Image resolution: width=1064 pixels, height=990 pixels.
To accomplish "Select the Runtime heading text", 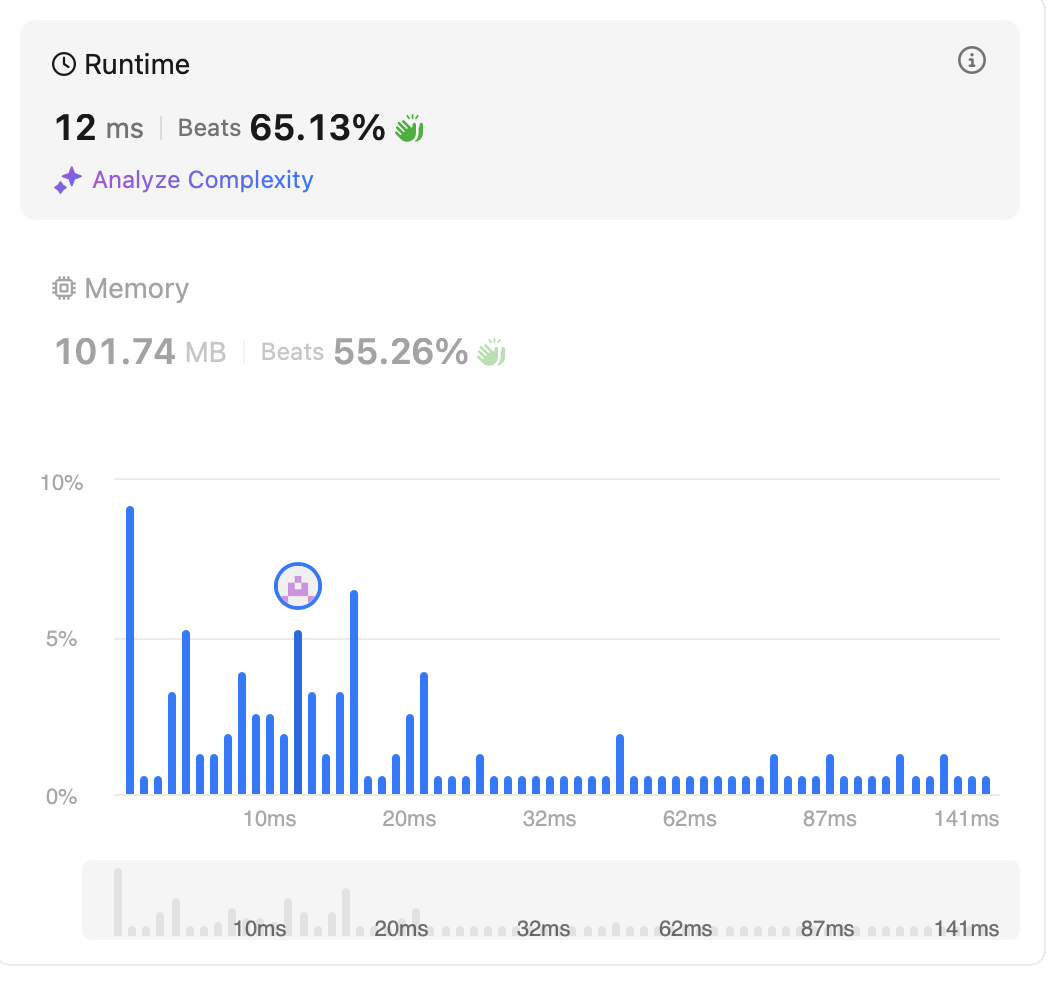I will tap(137, 65).
